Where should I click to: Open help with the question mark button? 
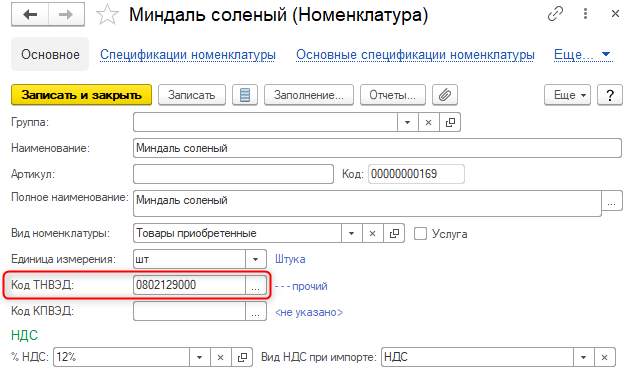pyautogui.click(x=610, y=95)
